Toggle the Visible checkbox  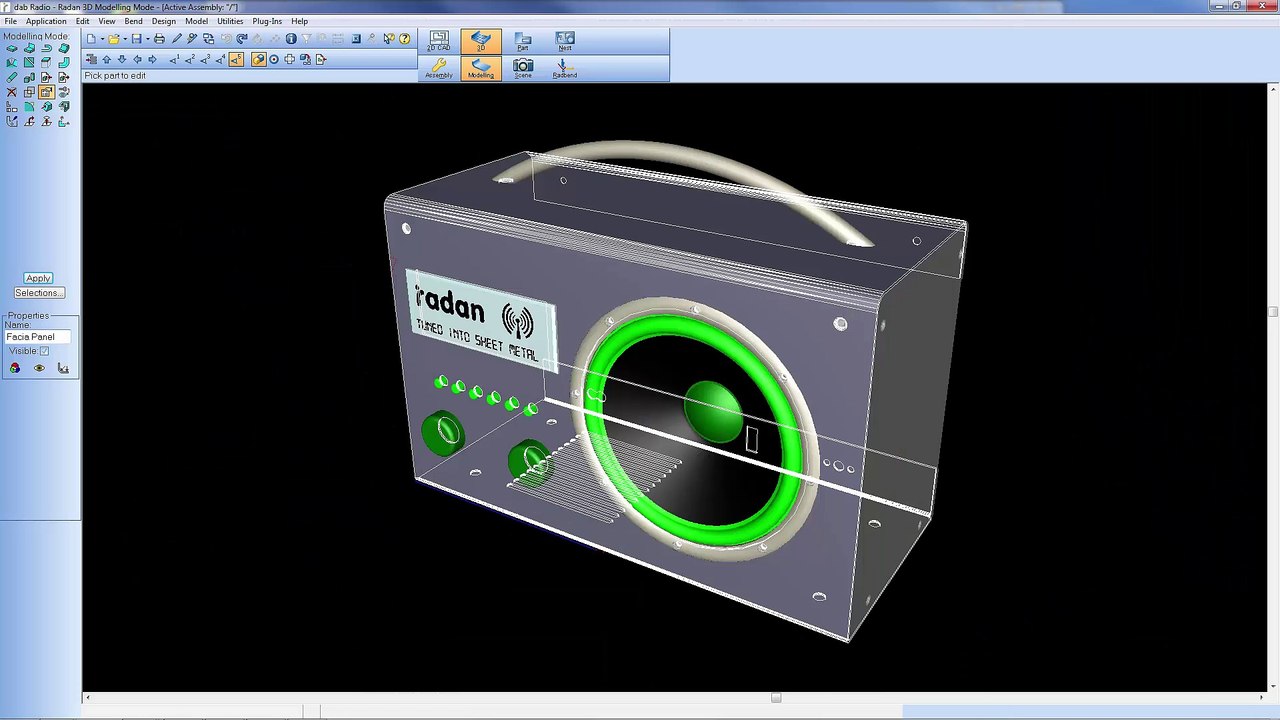coord(44,351)
